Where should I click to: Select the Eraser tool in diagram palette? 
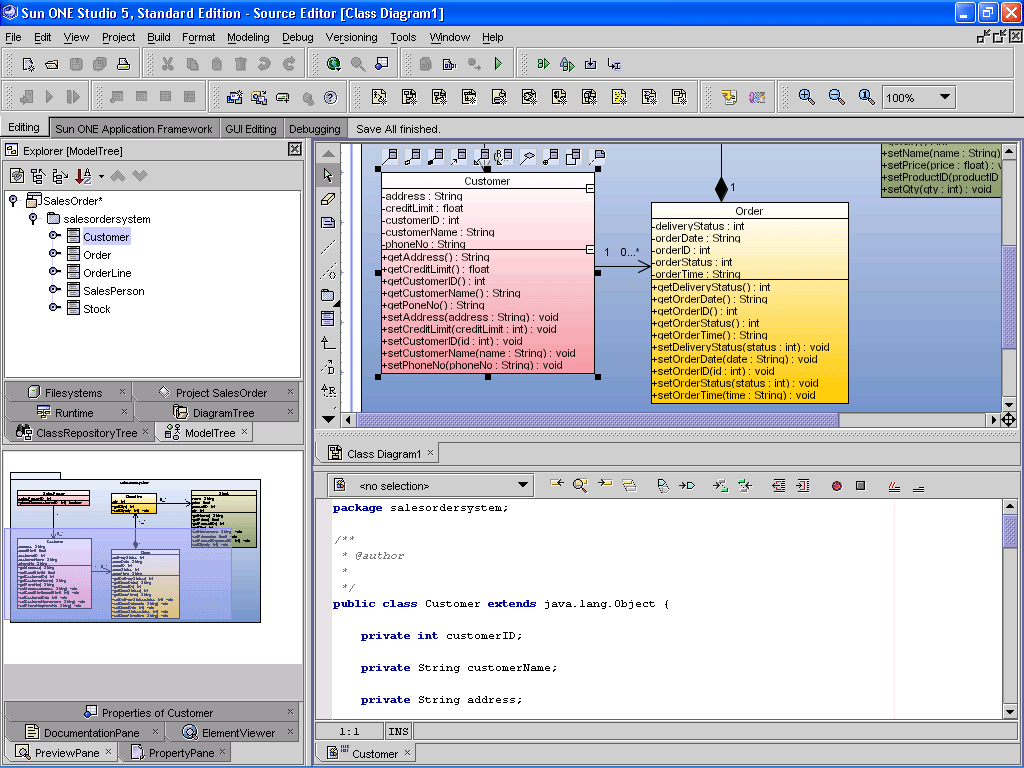pos(328,199)
